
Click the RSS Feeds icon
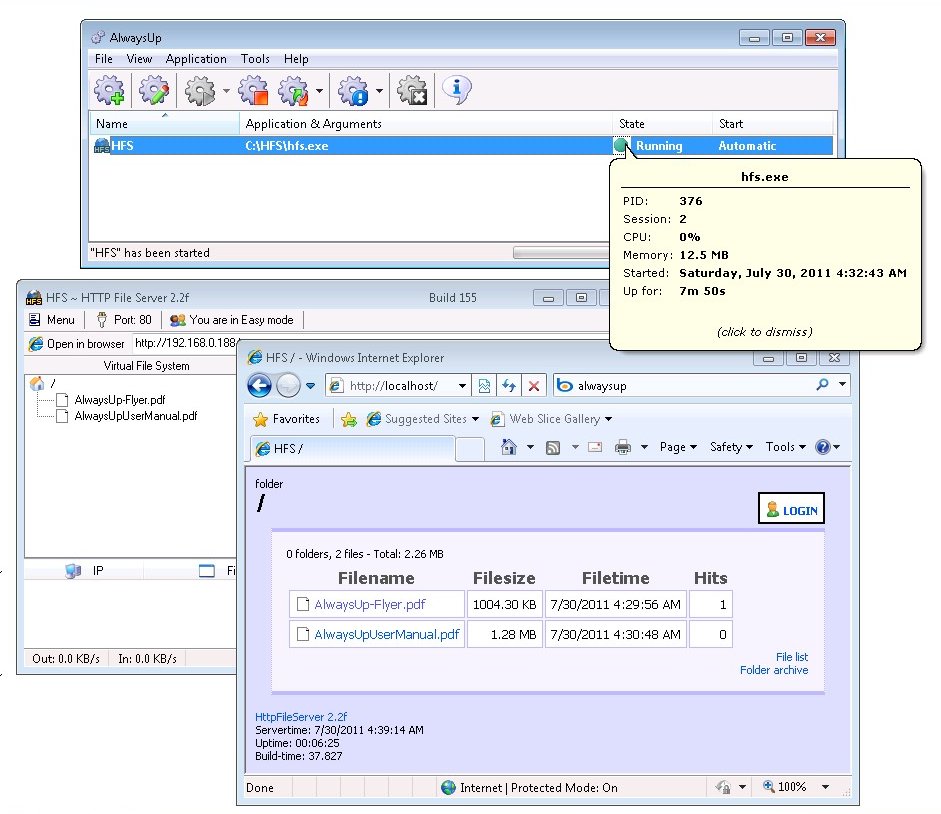553,447
